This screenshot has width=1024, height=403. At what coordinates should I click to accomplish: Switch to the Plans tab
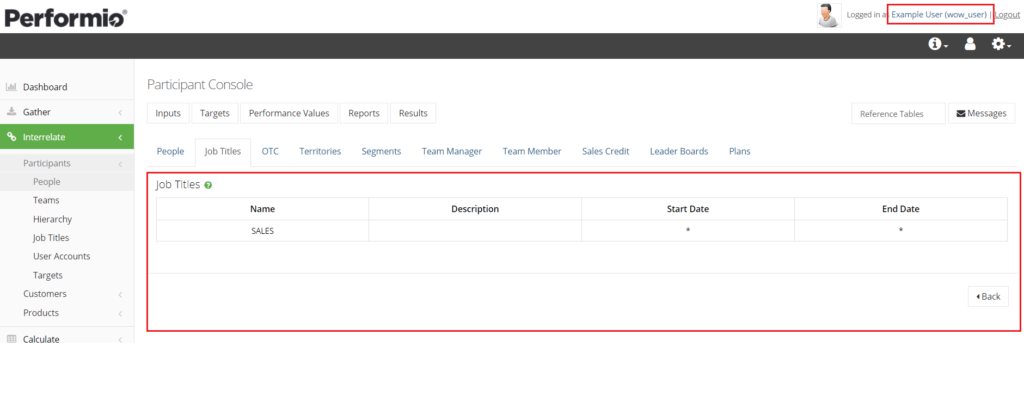(x=740, y=151)
